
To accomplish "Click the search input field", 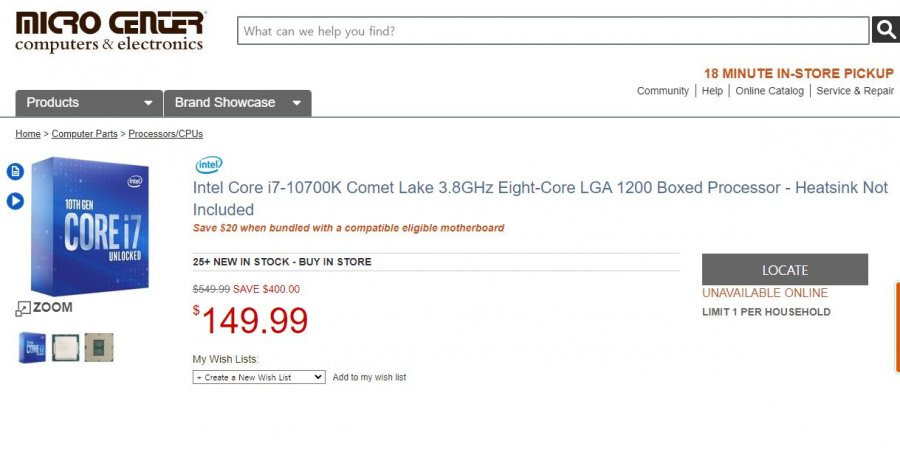I will [553, 30].
